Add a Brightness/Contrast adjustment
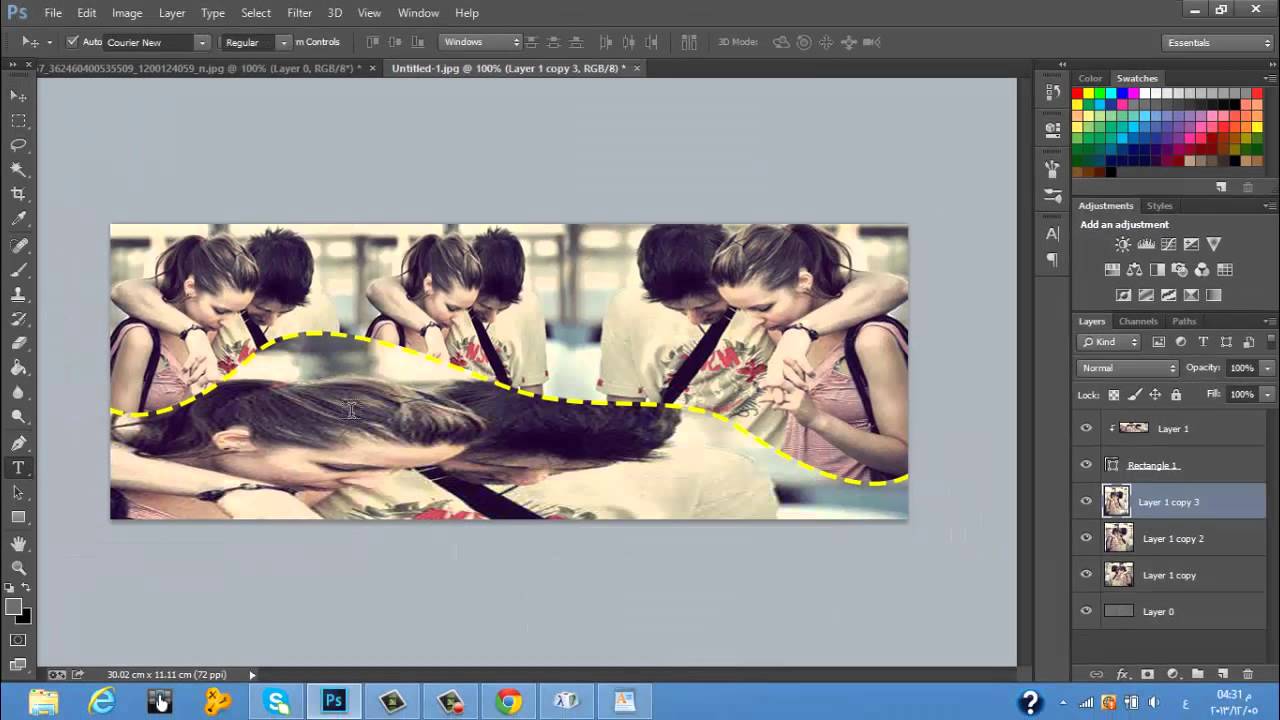Image resolution: width=1280 pixels, height=720 pixels. [x=1123, y=244]
